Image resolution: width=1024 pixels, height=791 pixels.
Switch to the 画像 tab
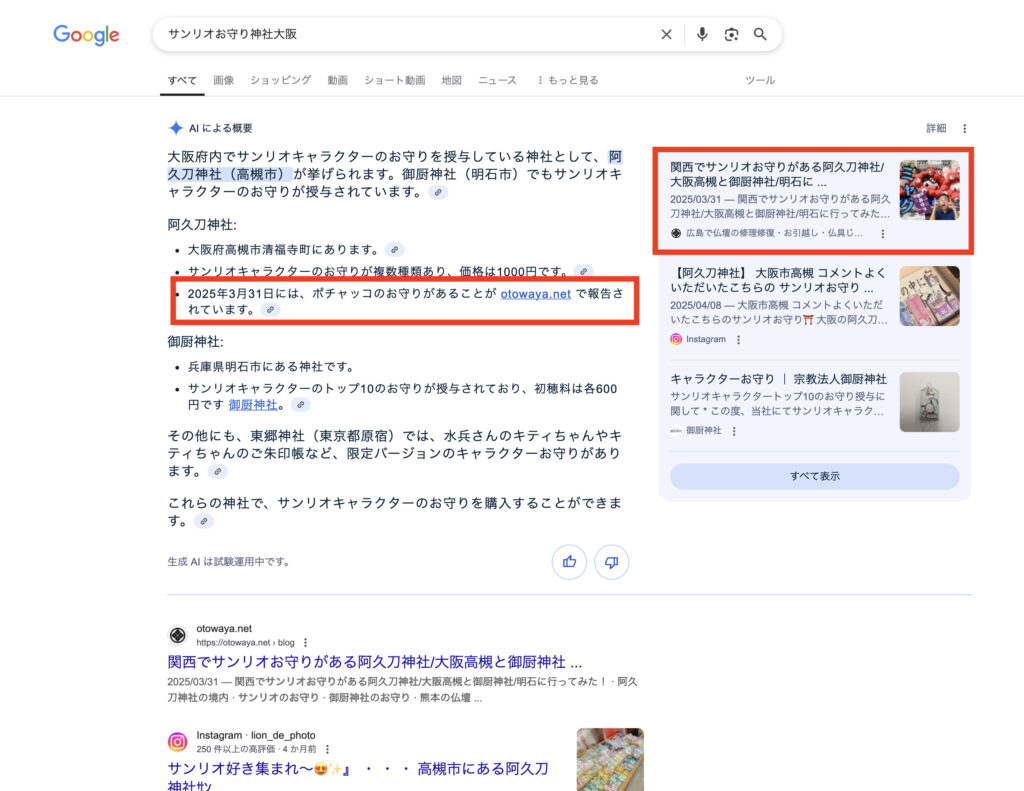(223, 80)
